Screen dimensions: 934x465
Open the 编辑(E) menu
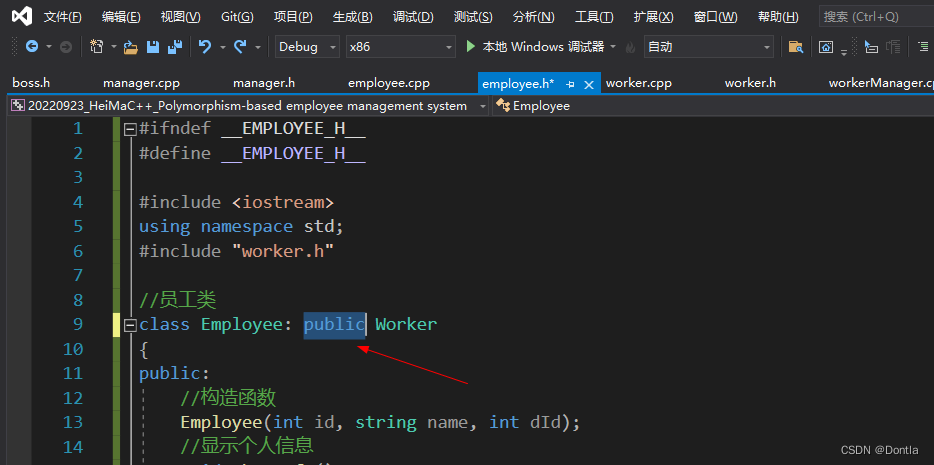(121, 17)
